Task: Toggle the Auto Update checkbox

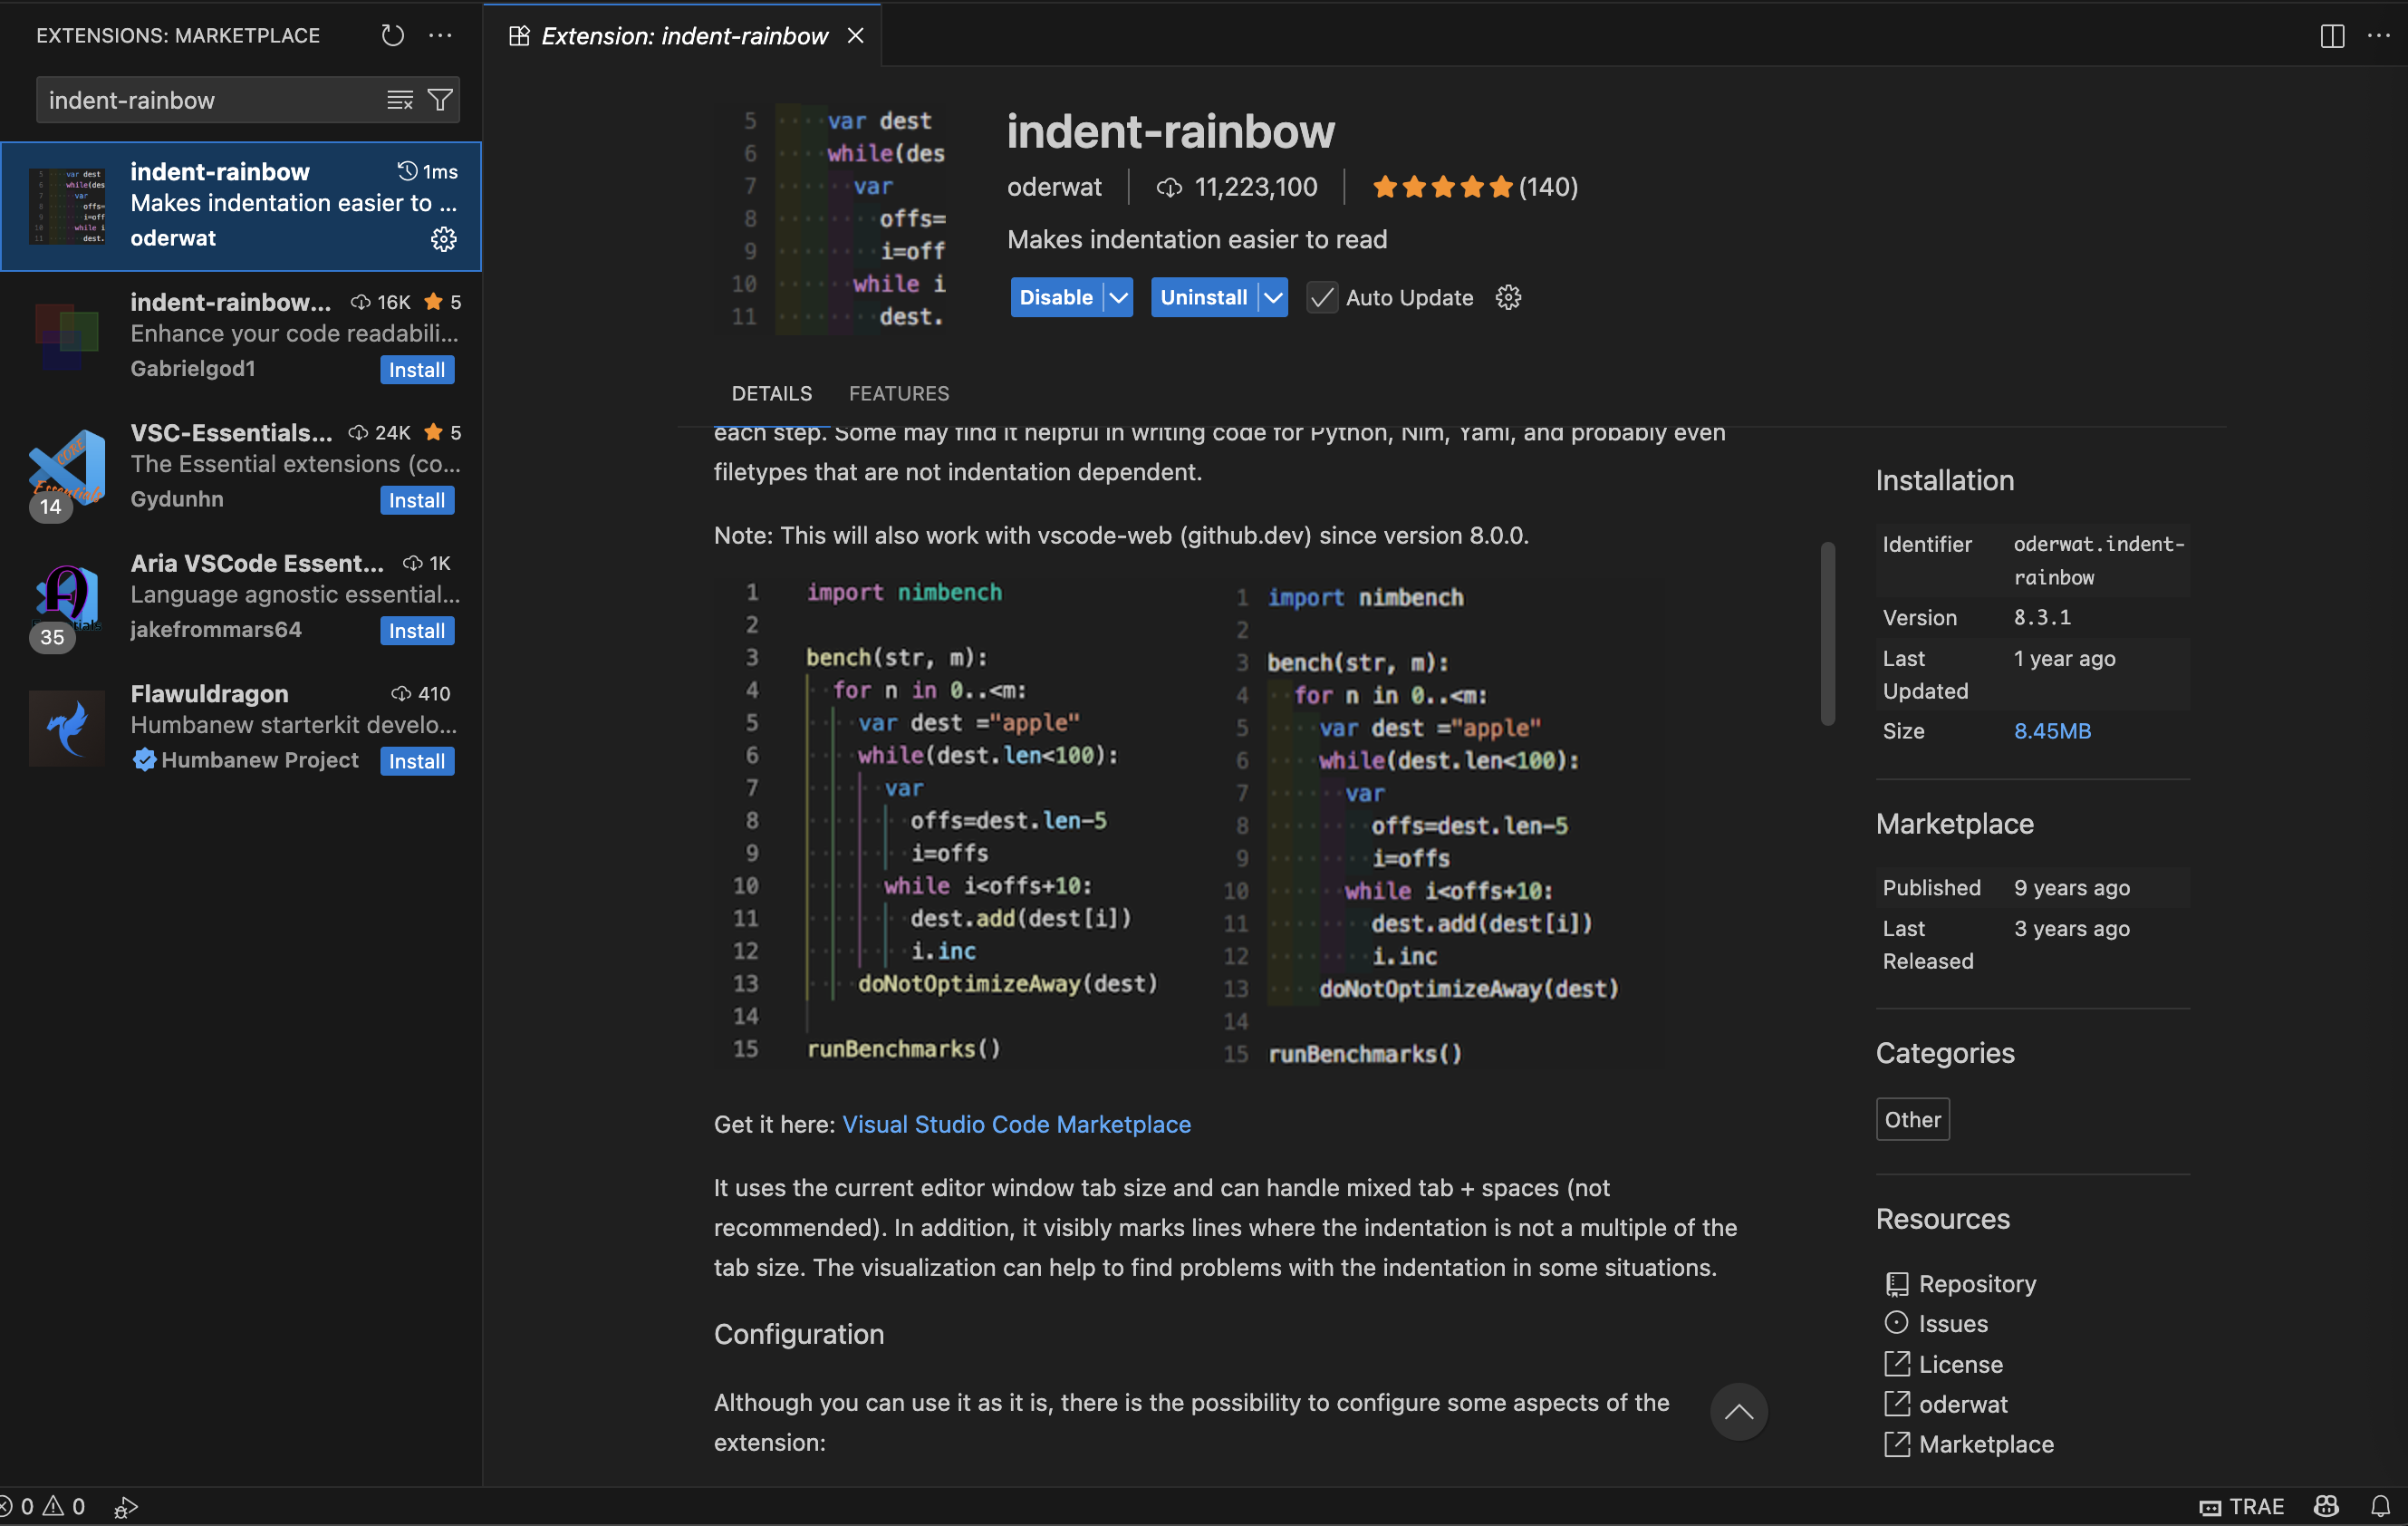Action: coord(1321,298)
